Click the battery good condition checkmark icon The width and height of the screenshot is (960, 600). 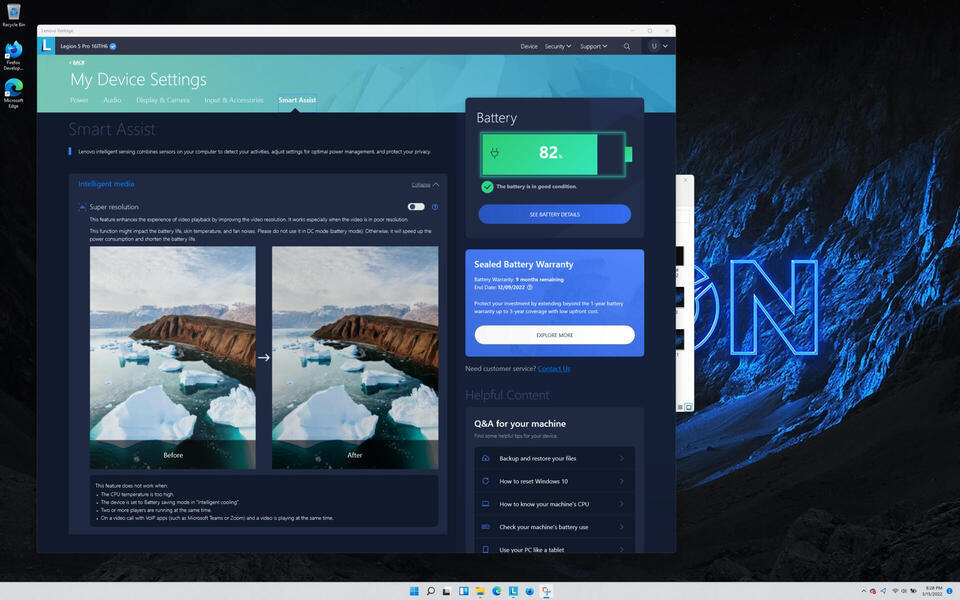487,187
